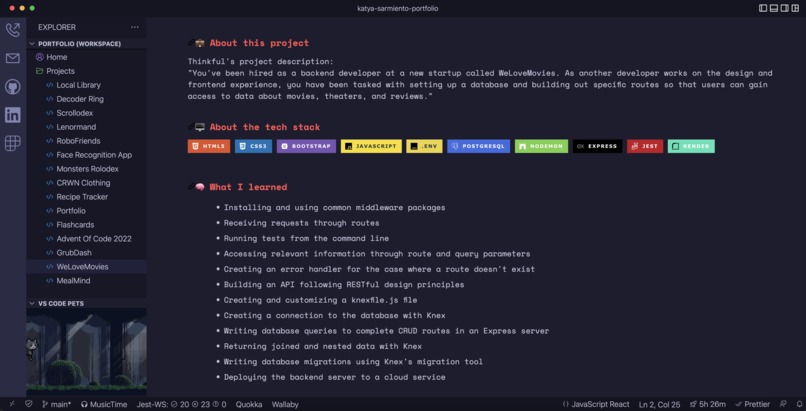Open MusicTime in status bar
Screen dimensions: 806x411
tap(104, 404)
